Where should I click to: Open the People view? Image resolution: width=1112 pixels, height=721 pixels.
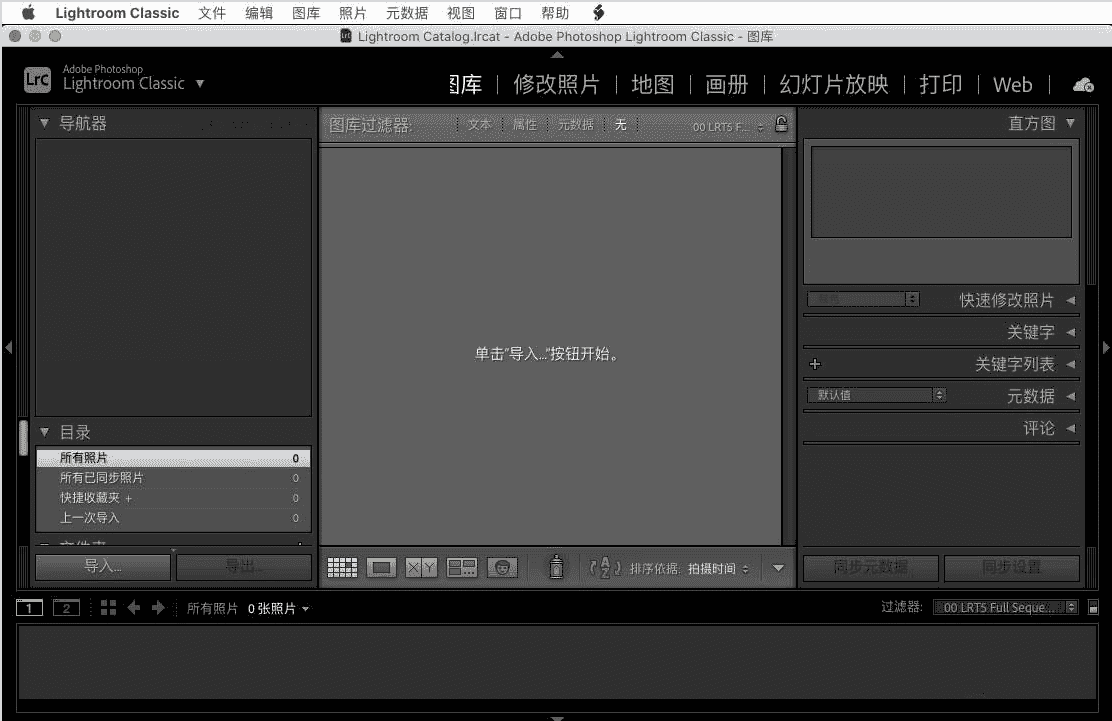(x=502, y=567)
